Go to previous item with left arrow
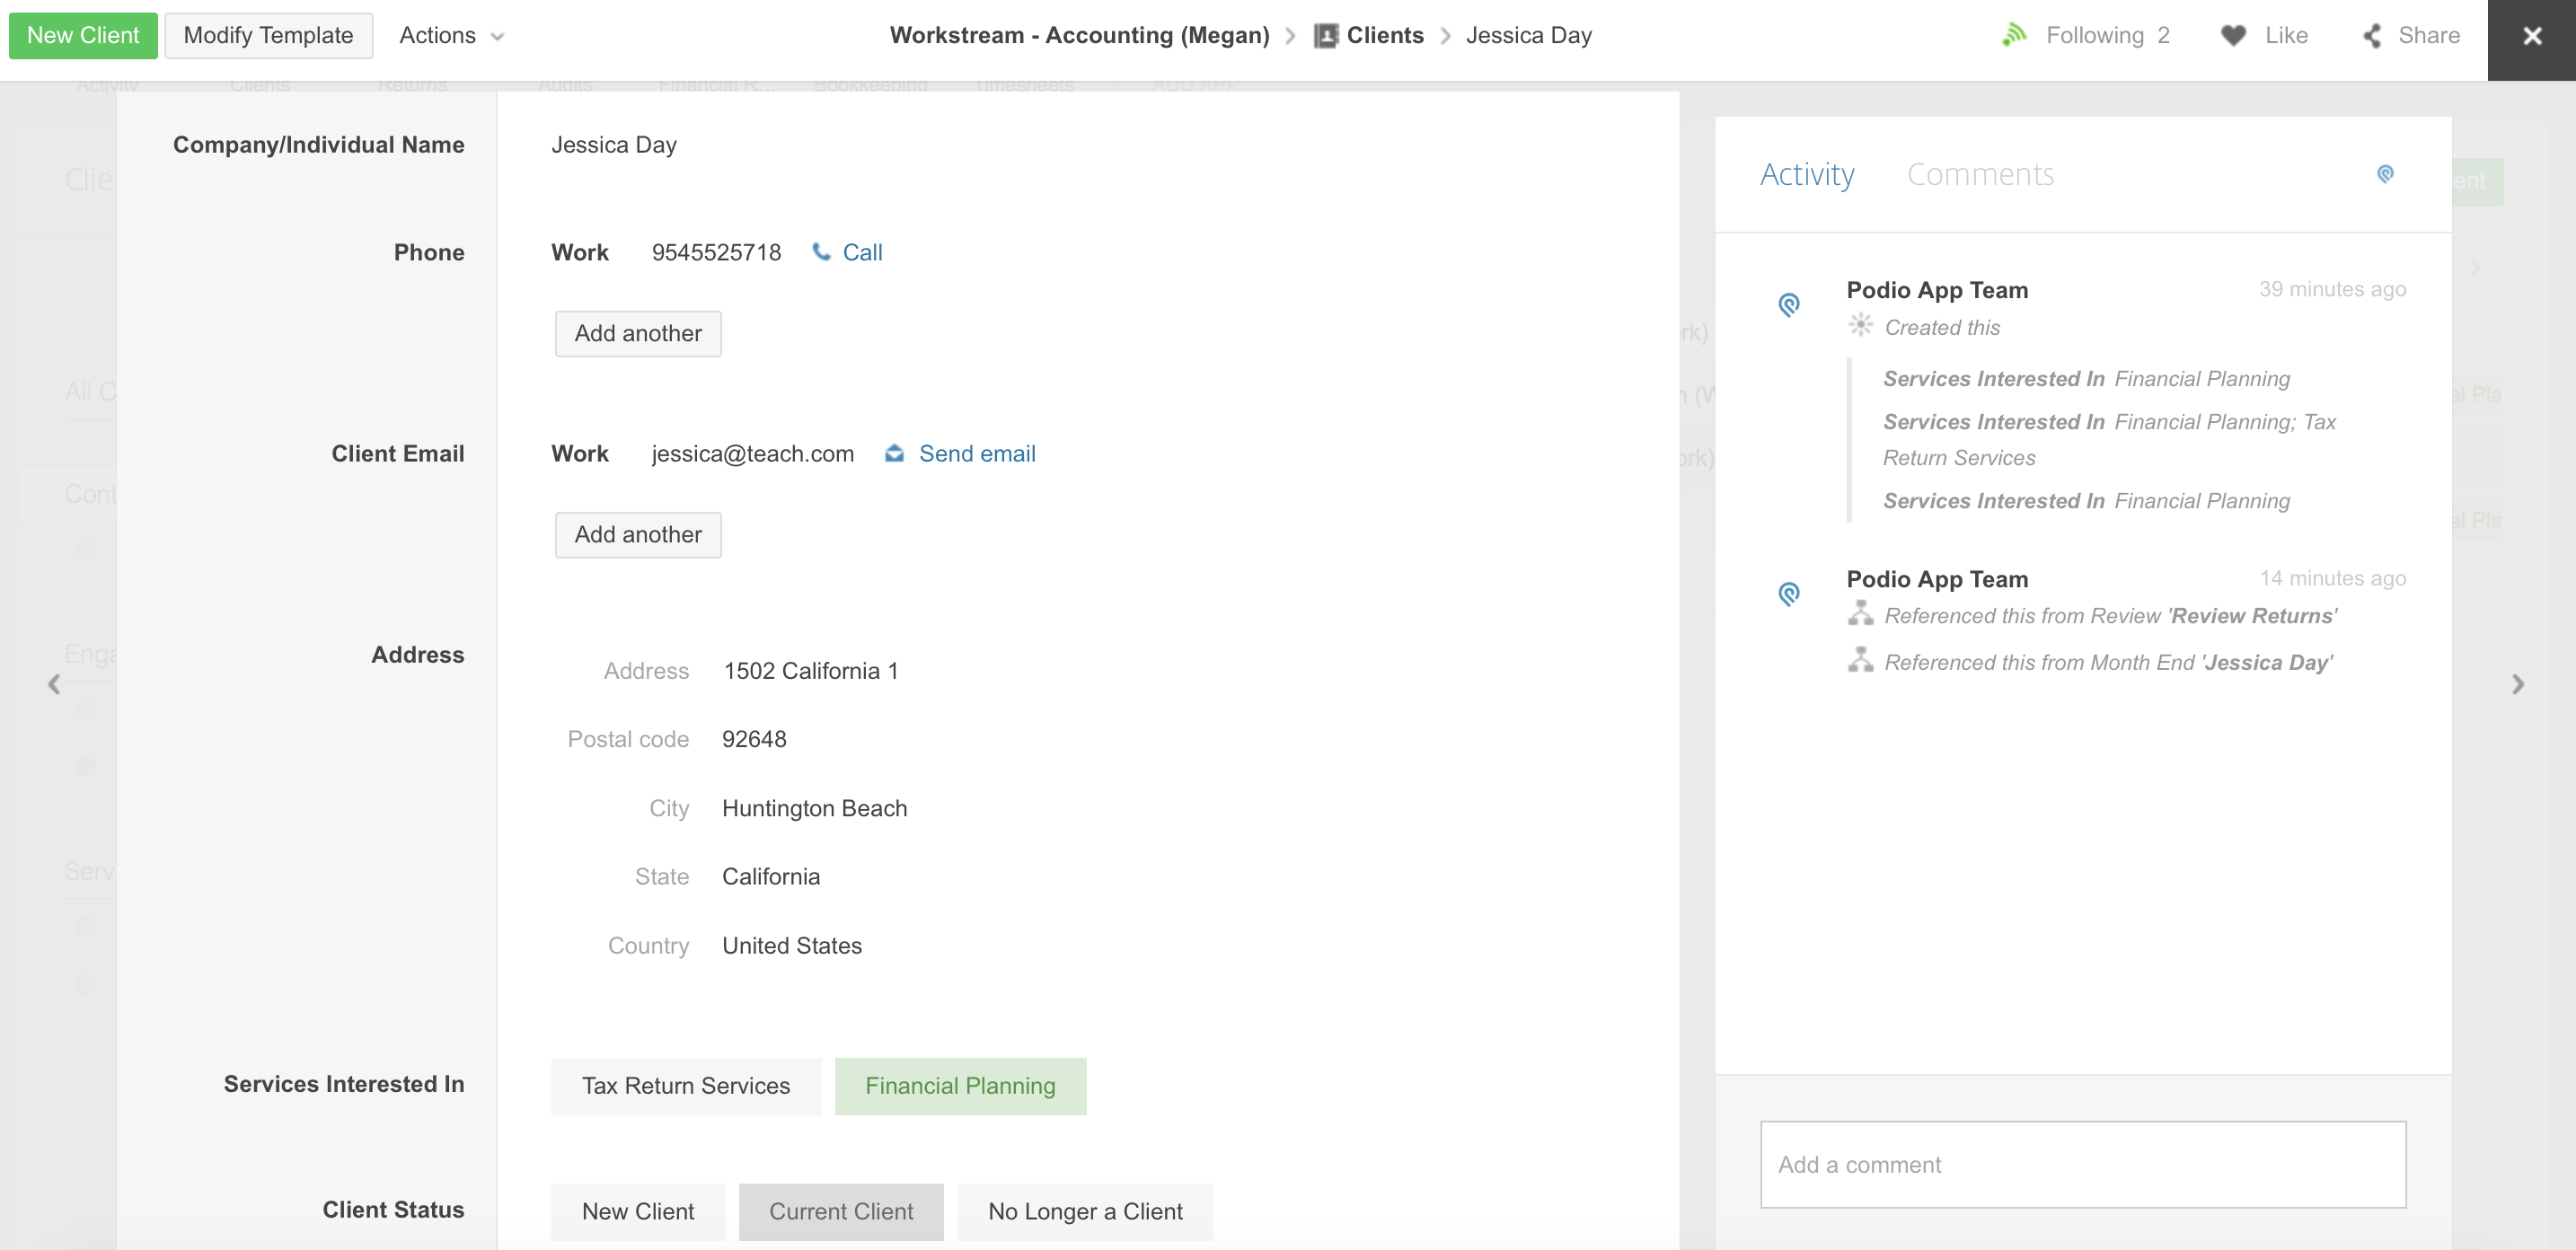This screenshot has width=2576, height=1250. coord(54,685)
